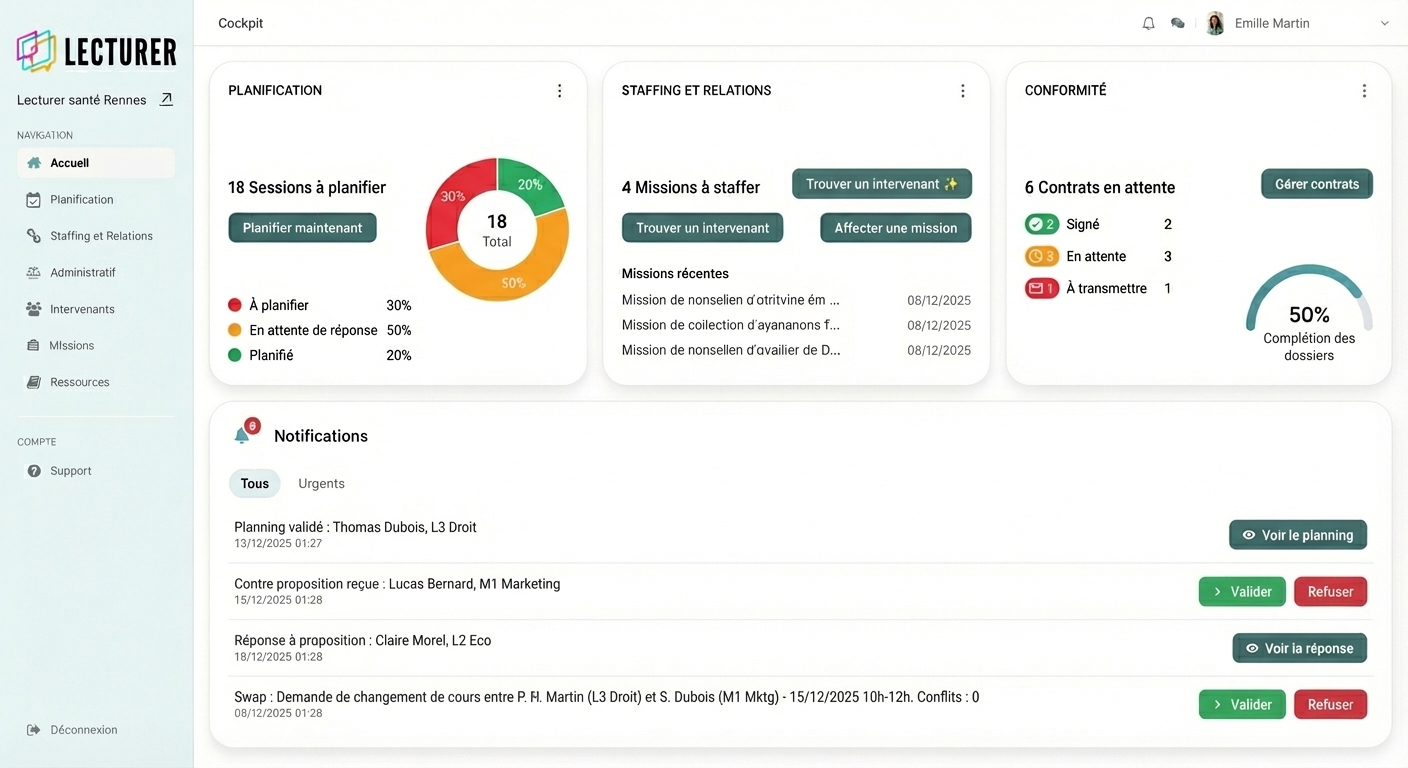Open the Conformité card kebab menu
Viewport: 1408px width, 768px height.
(x=1364, y=90)
